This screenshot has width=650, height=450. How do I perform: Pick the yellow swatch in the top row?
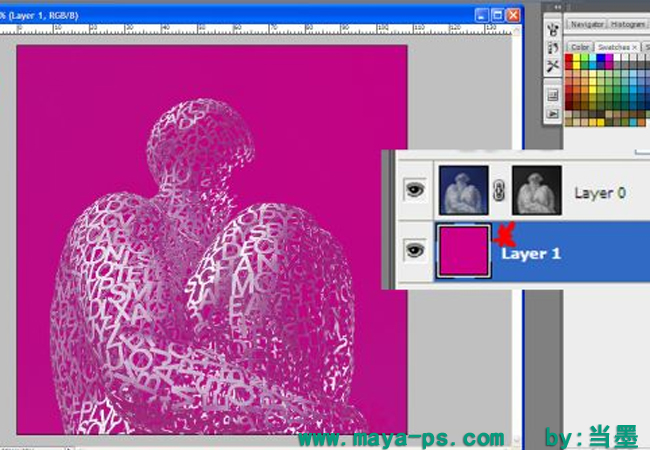point(577,58)
